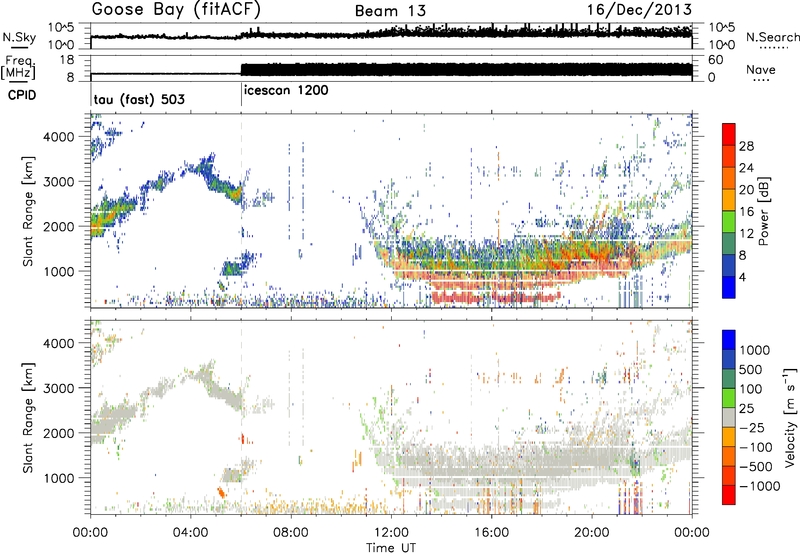Click the noise trace in the N.Sky panel
Image resolution: width=800 pixels, height=554 pixels.
pyautogui.click(x=391, y=35)
